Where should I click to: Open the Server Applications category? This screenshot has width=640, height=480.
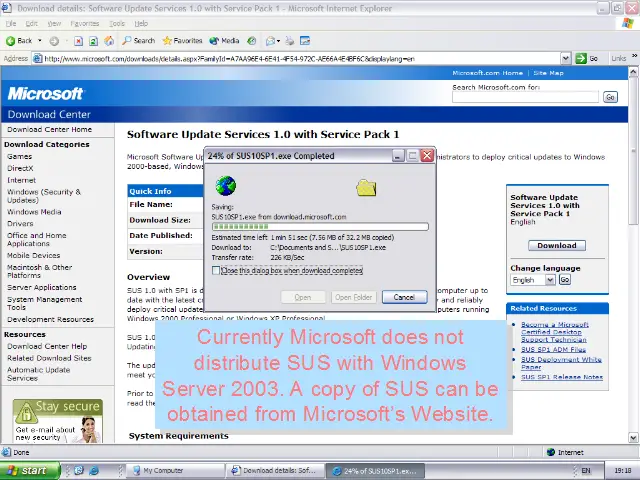[x=42, y=287]
